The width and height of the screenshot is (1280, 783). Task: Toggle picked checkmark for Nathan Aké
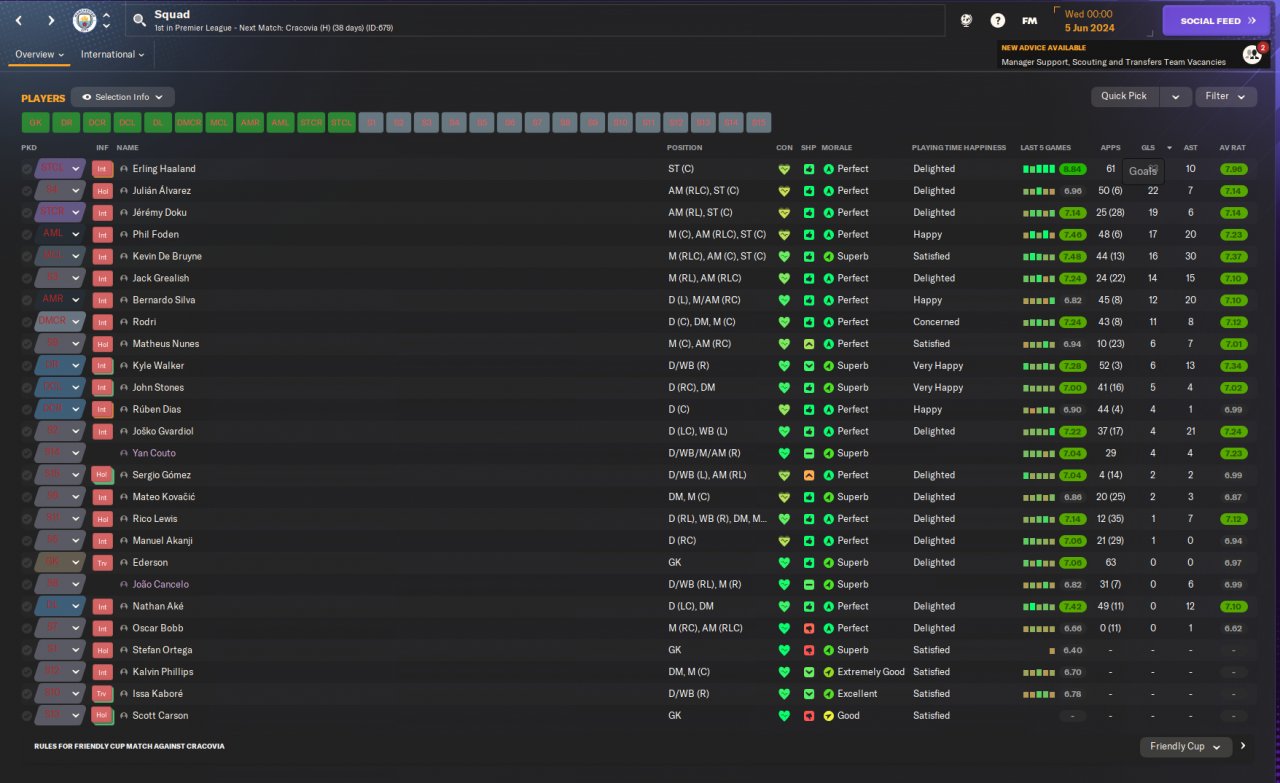27,606
